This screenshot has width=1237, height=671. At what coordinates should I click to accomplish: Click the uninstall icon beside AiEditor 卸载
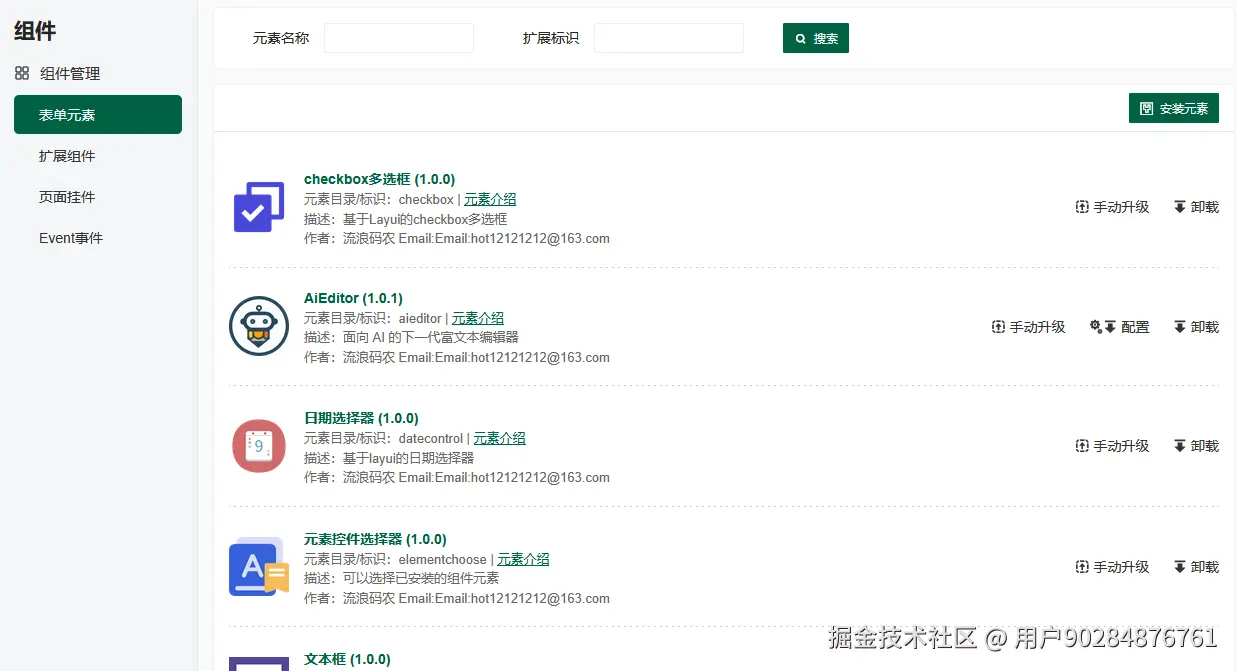1180,326
